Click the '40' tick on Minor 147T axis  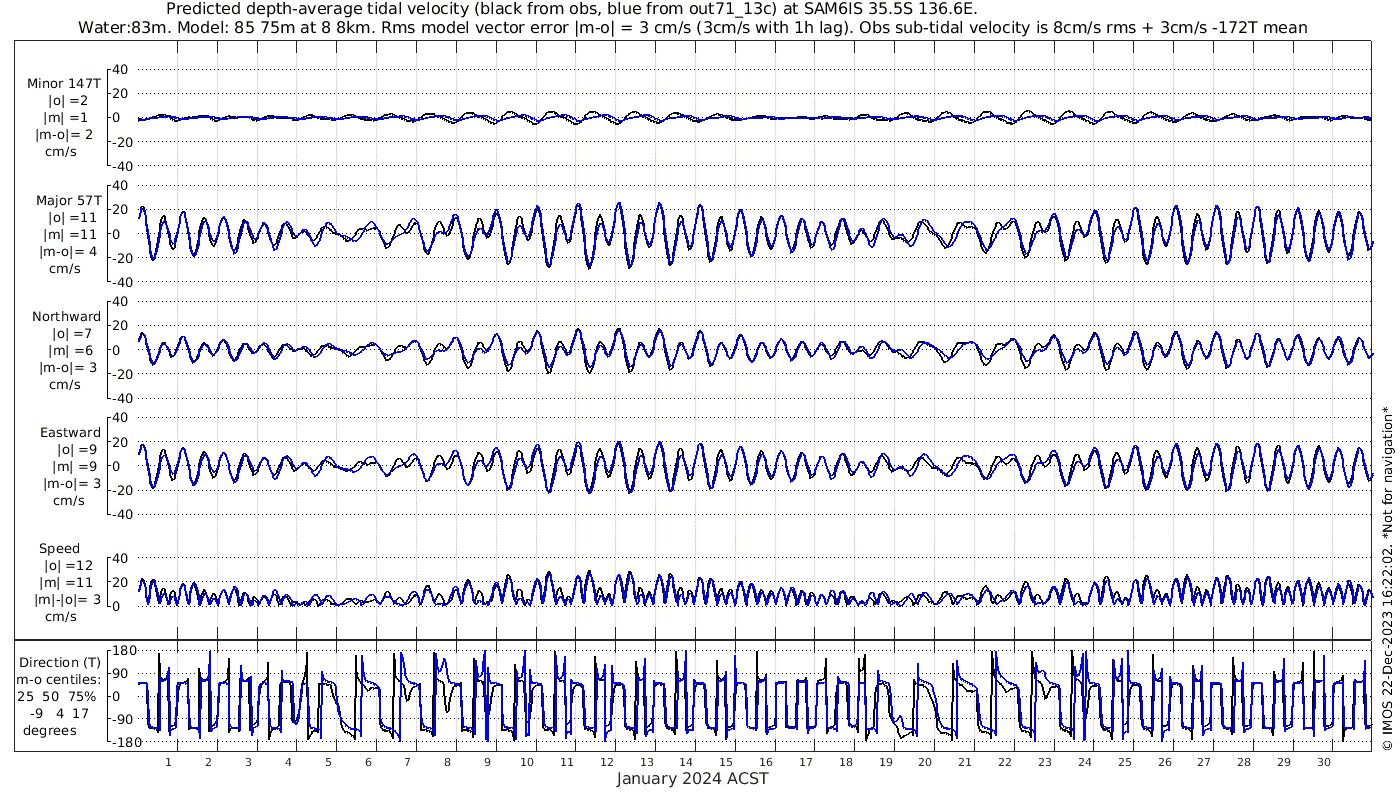pyautogui.click(x=121, y=69)
